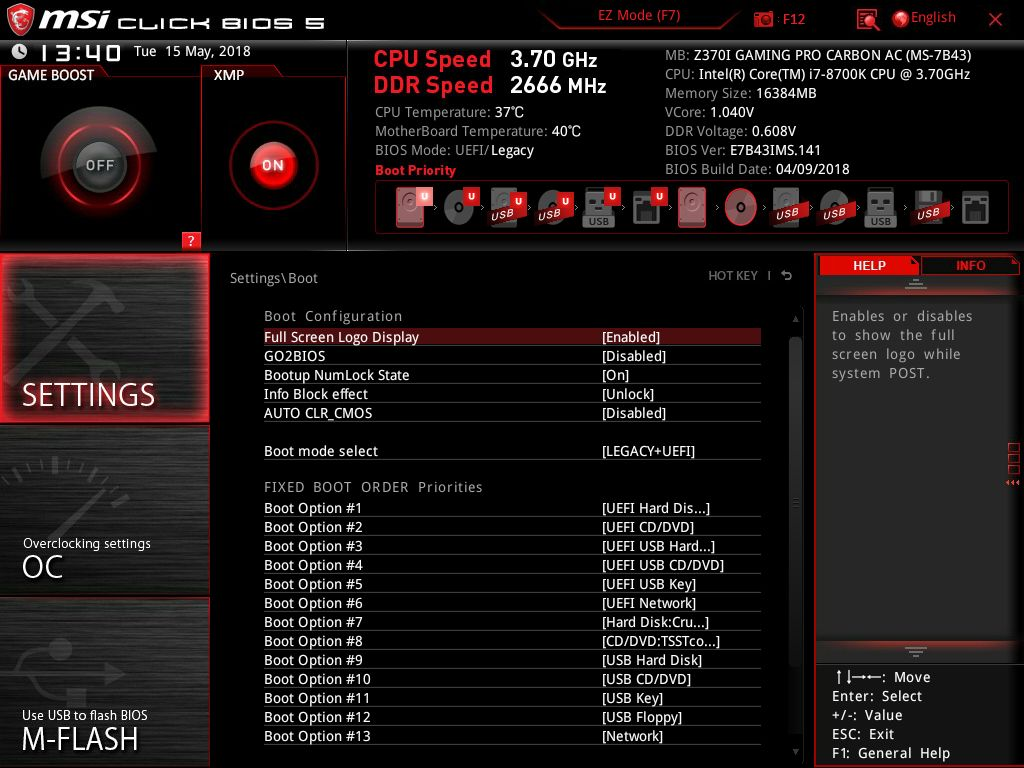Click the MSI dragon shield logo
The width and height of the screenshot is (1024, 768).
[20, 20]
